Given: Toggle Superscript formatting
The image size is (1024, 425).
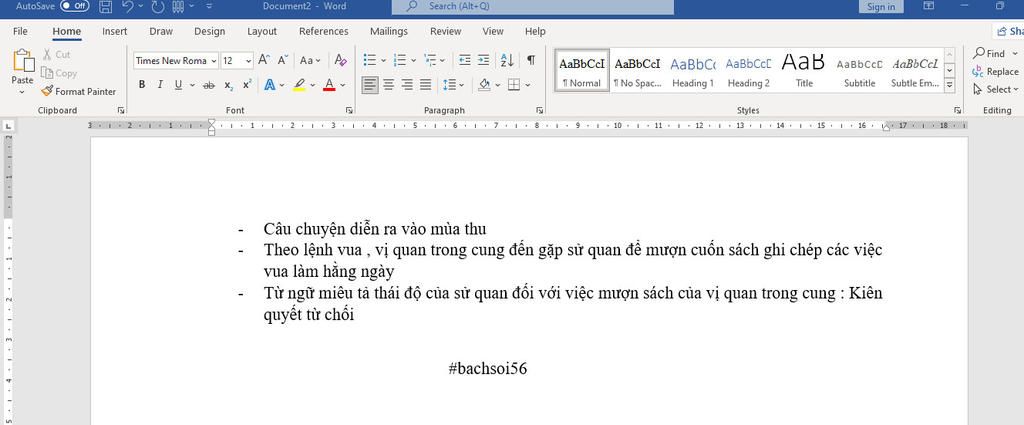Looking at the screenshot, I should [x=247, y=85].
